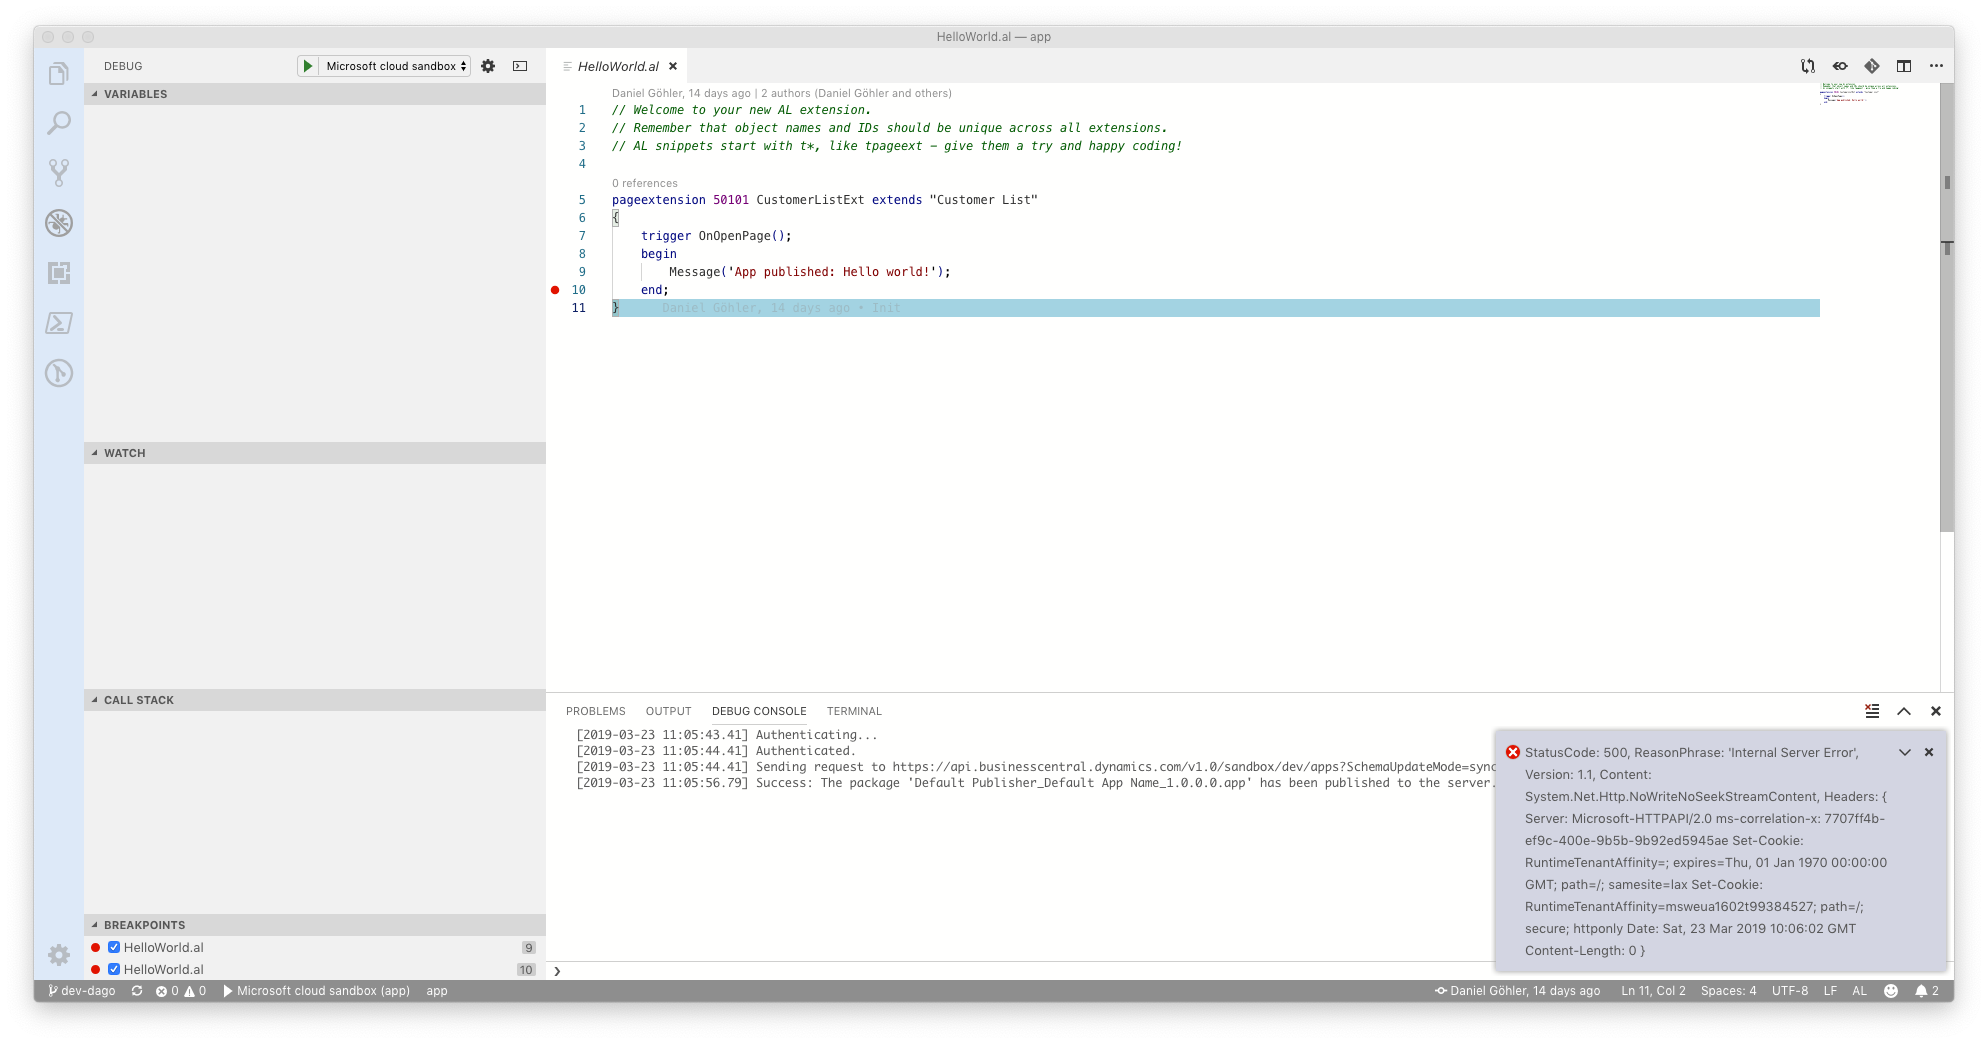Image resolution: width=1988 pixels, height=1044 pixels.
Task: Click the Success published log line in console
Action: [1035, 783]
